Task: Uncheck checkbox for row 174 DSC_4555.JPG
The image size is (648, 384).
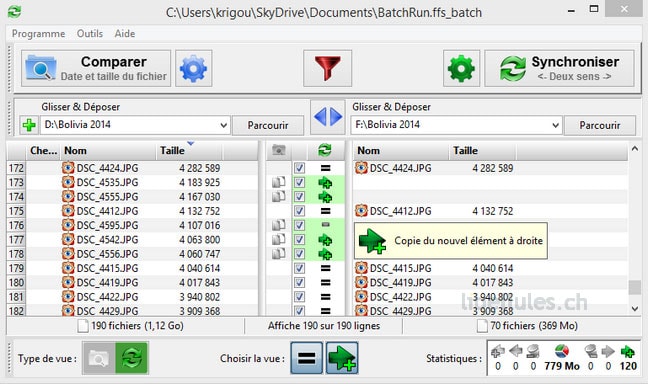Action: pyautogui.click(x=299, y=197)
